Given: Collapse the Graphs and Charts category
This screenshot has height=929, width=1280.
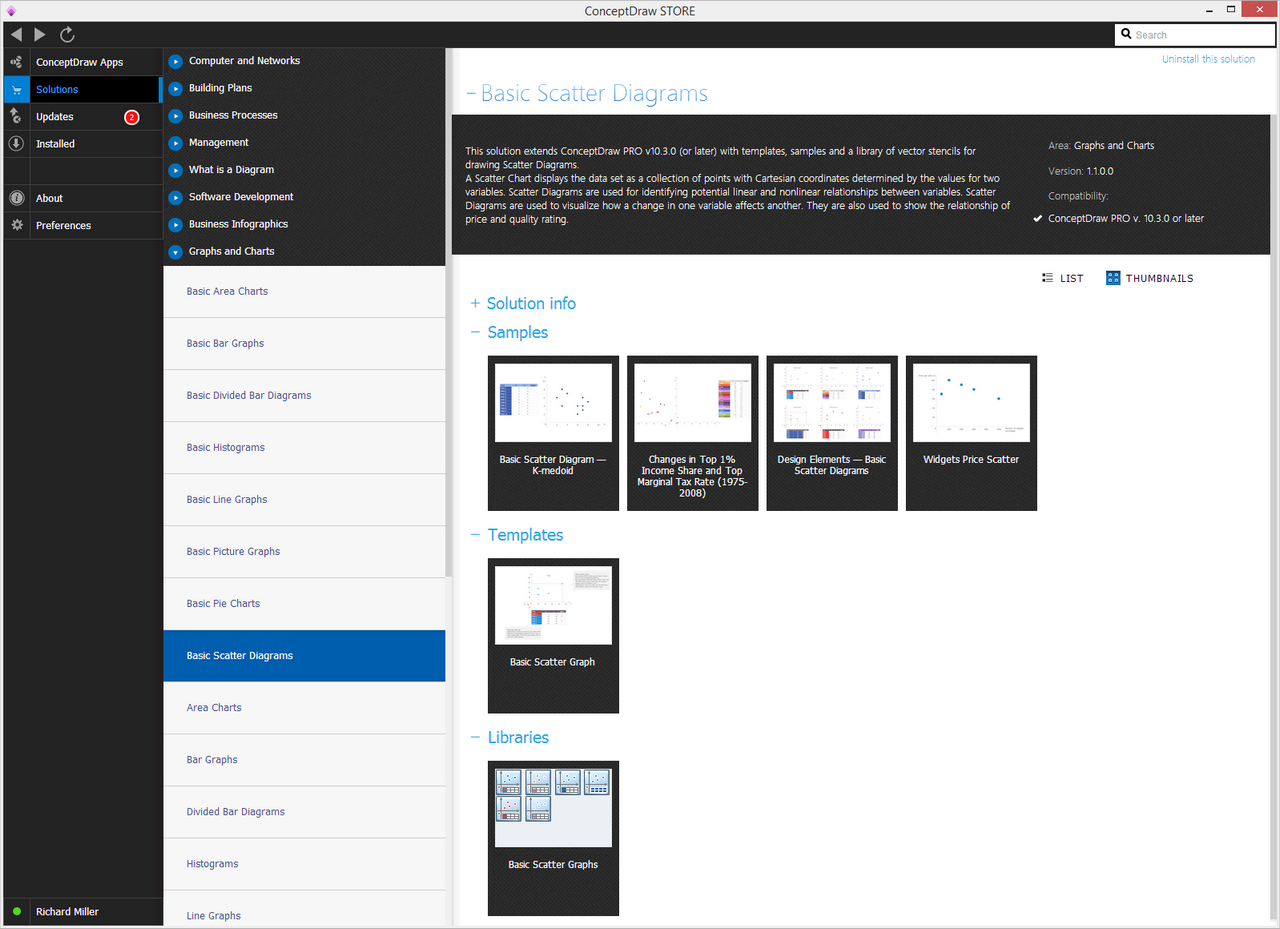Looking at the screenshot, I should (x=176, y=252).
